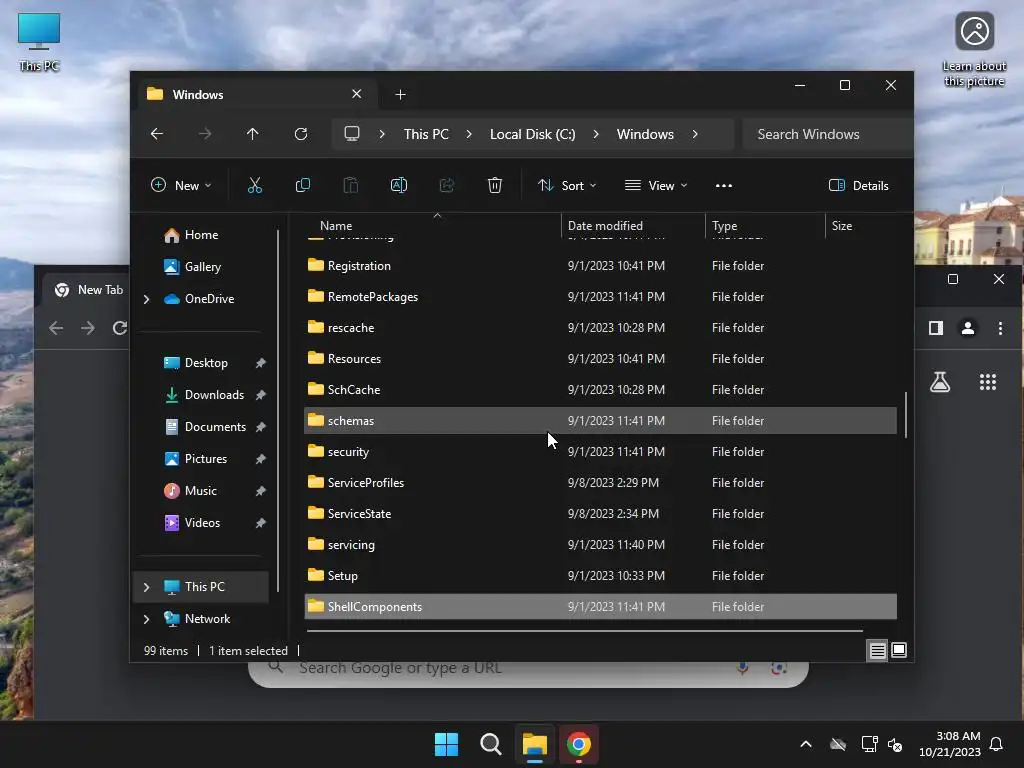Select the RemotePackages folder
The width and height of the screenshot is (1024, 768).
pos(600,296)
